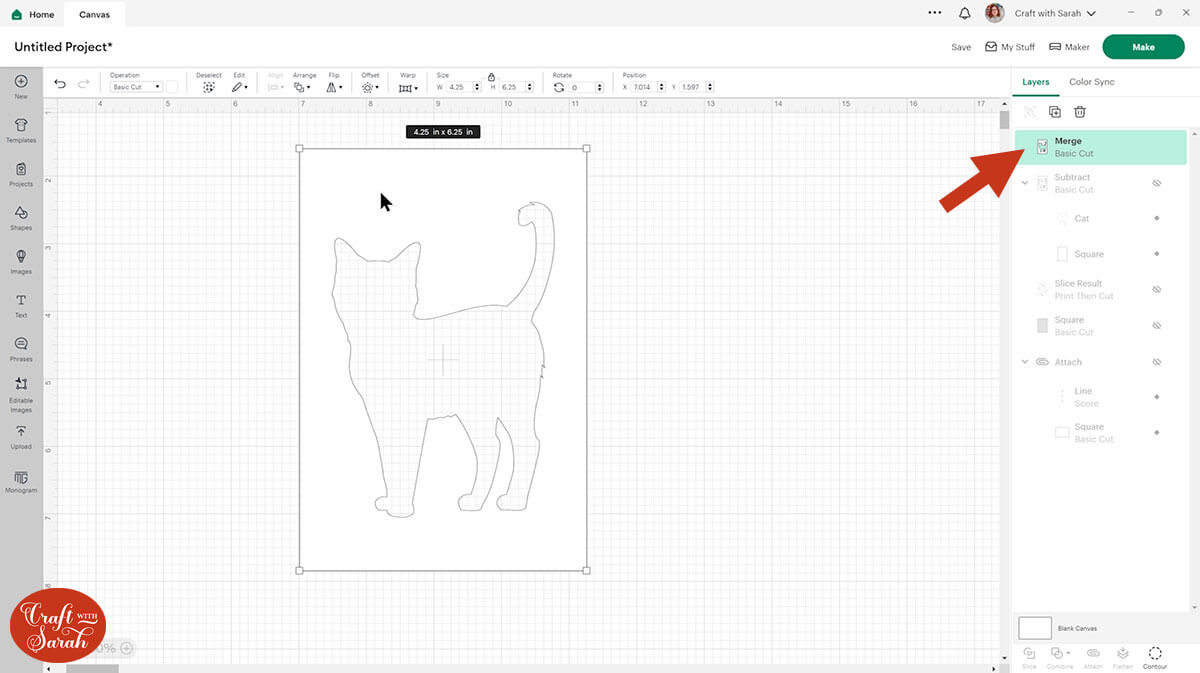1200x673 pixels.
Task: Toggle visibility of Slice Result layer
Action: point(1156,289)
